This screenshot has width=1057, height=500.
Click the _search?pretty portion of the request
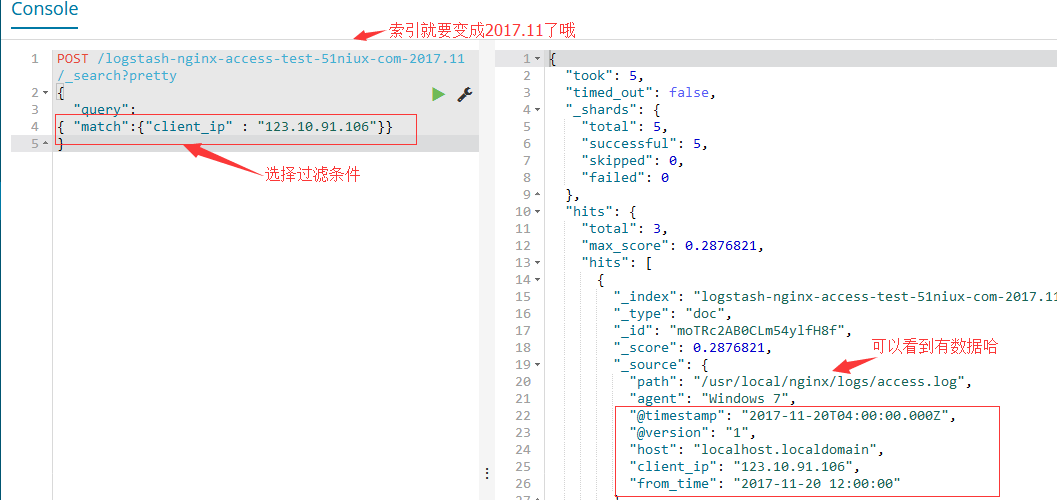coord(117,76)
